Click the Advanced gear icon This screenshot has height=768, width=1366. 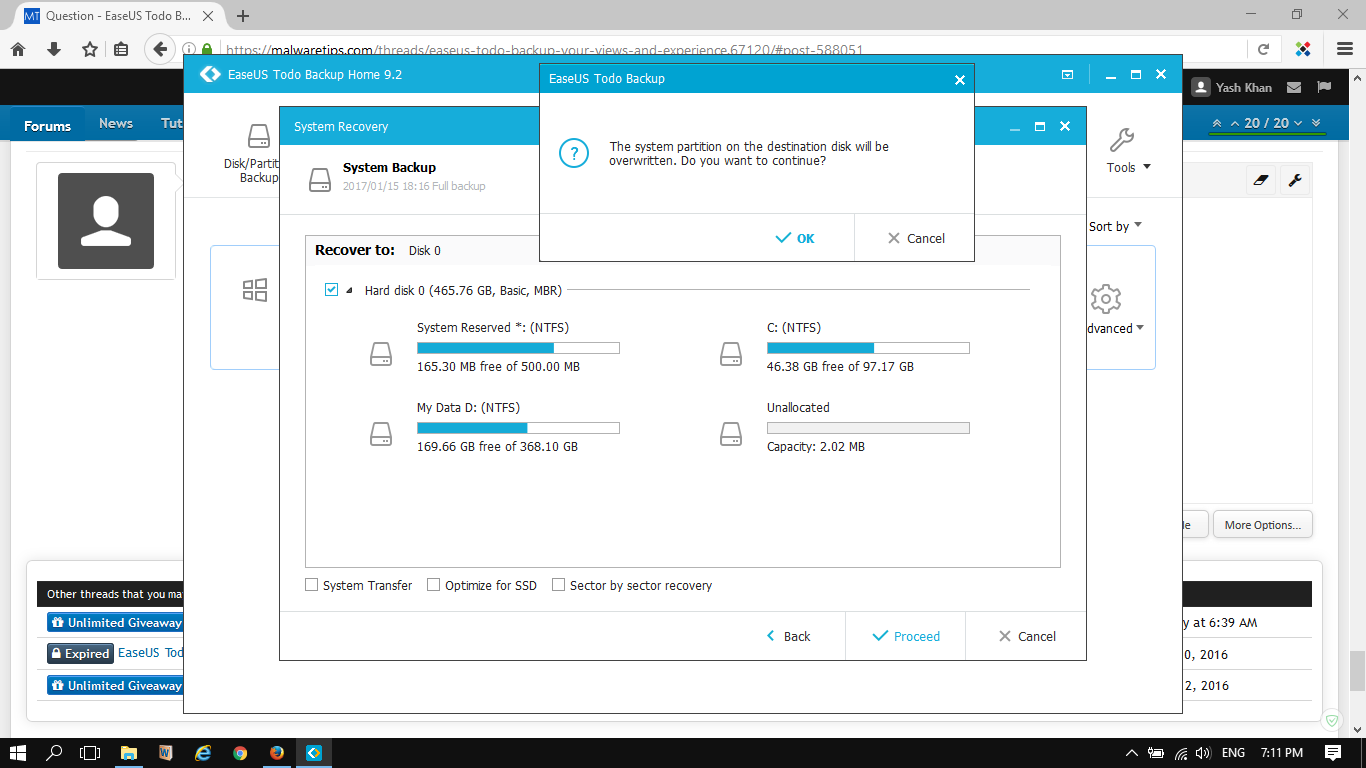(x=1105, y=298)
